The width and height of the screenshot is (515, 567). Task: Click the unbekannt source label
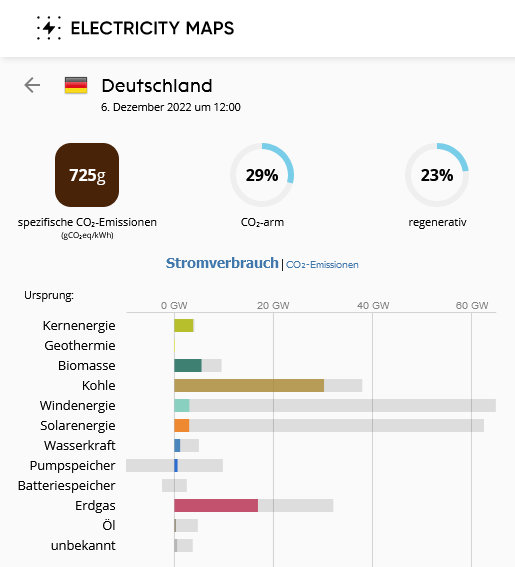83,546
